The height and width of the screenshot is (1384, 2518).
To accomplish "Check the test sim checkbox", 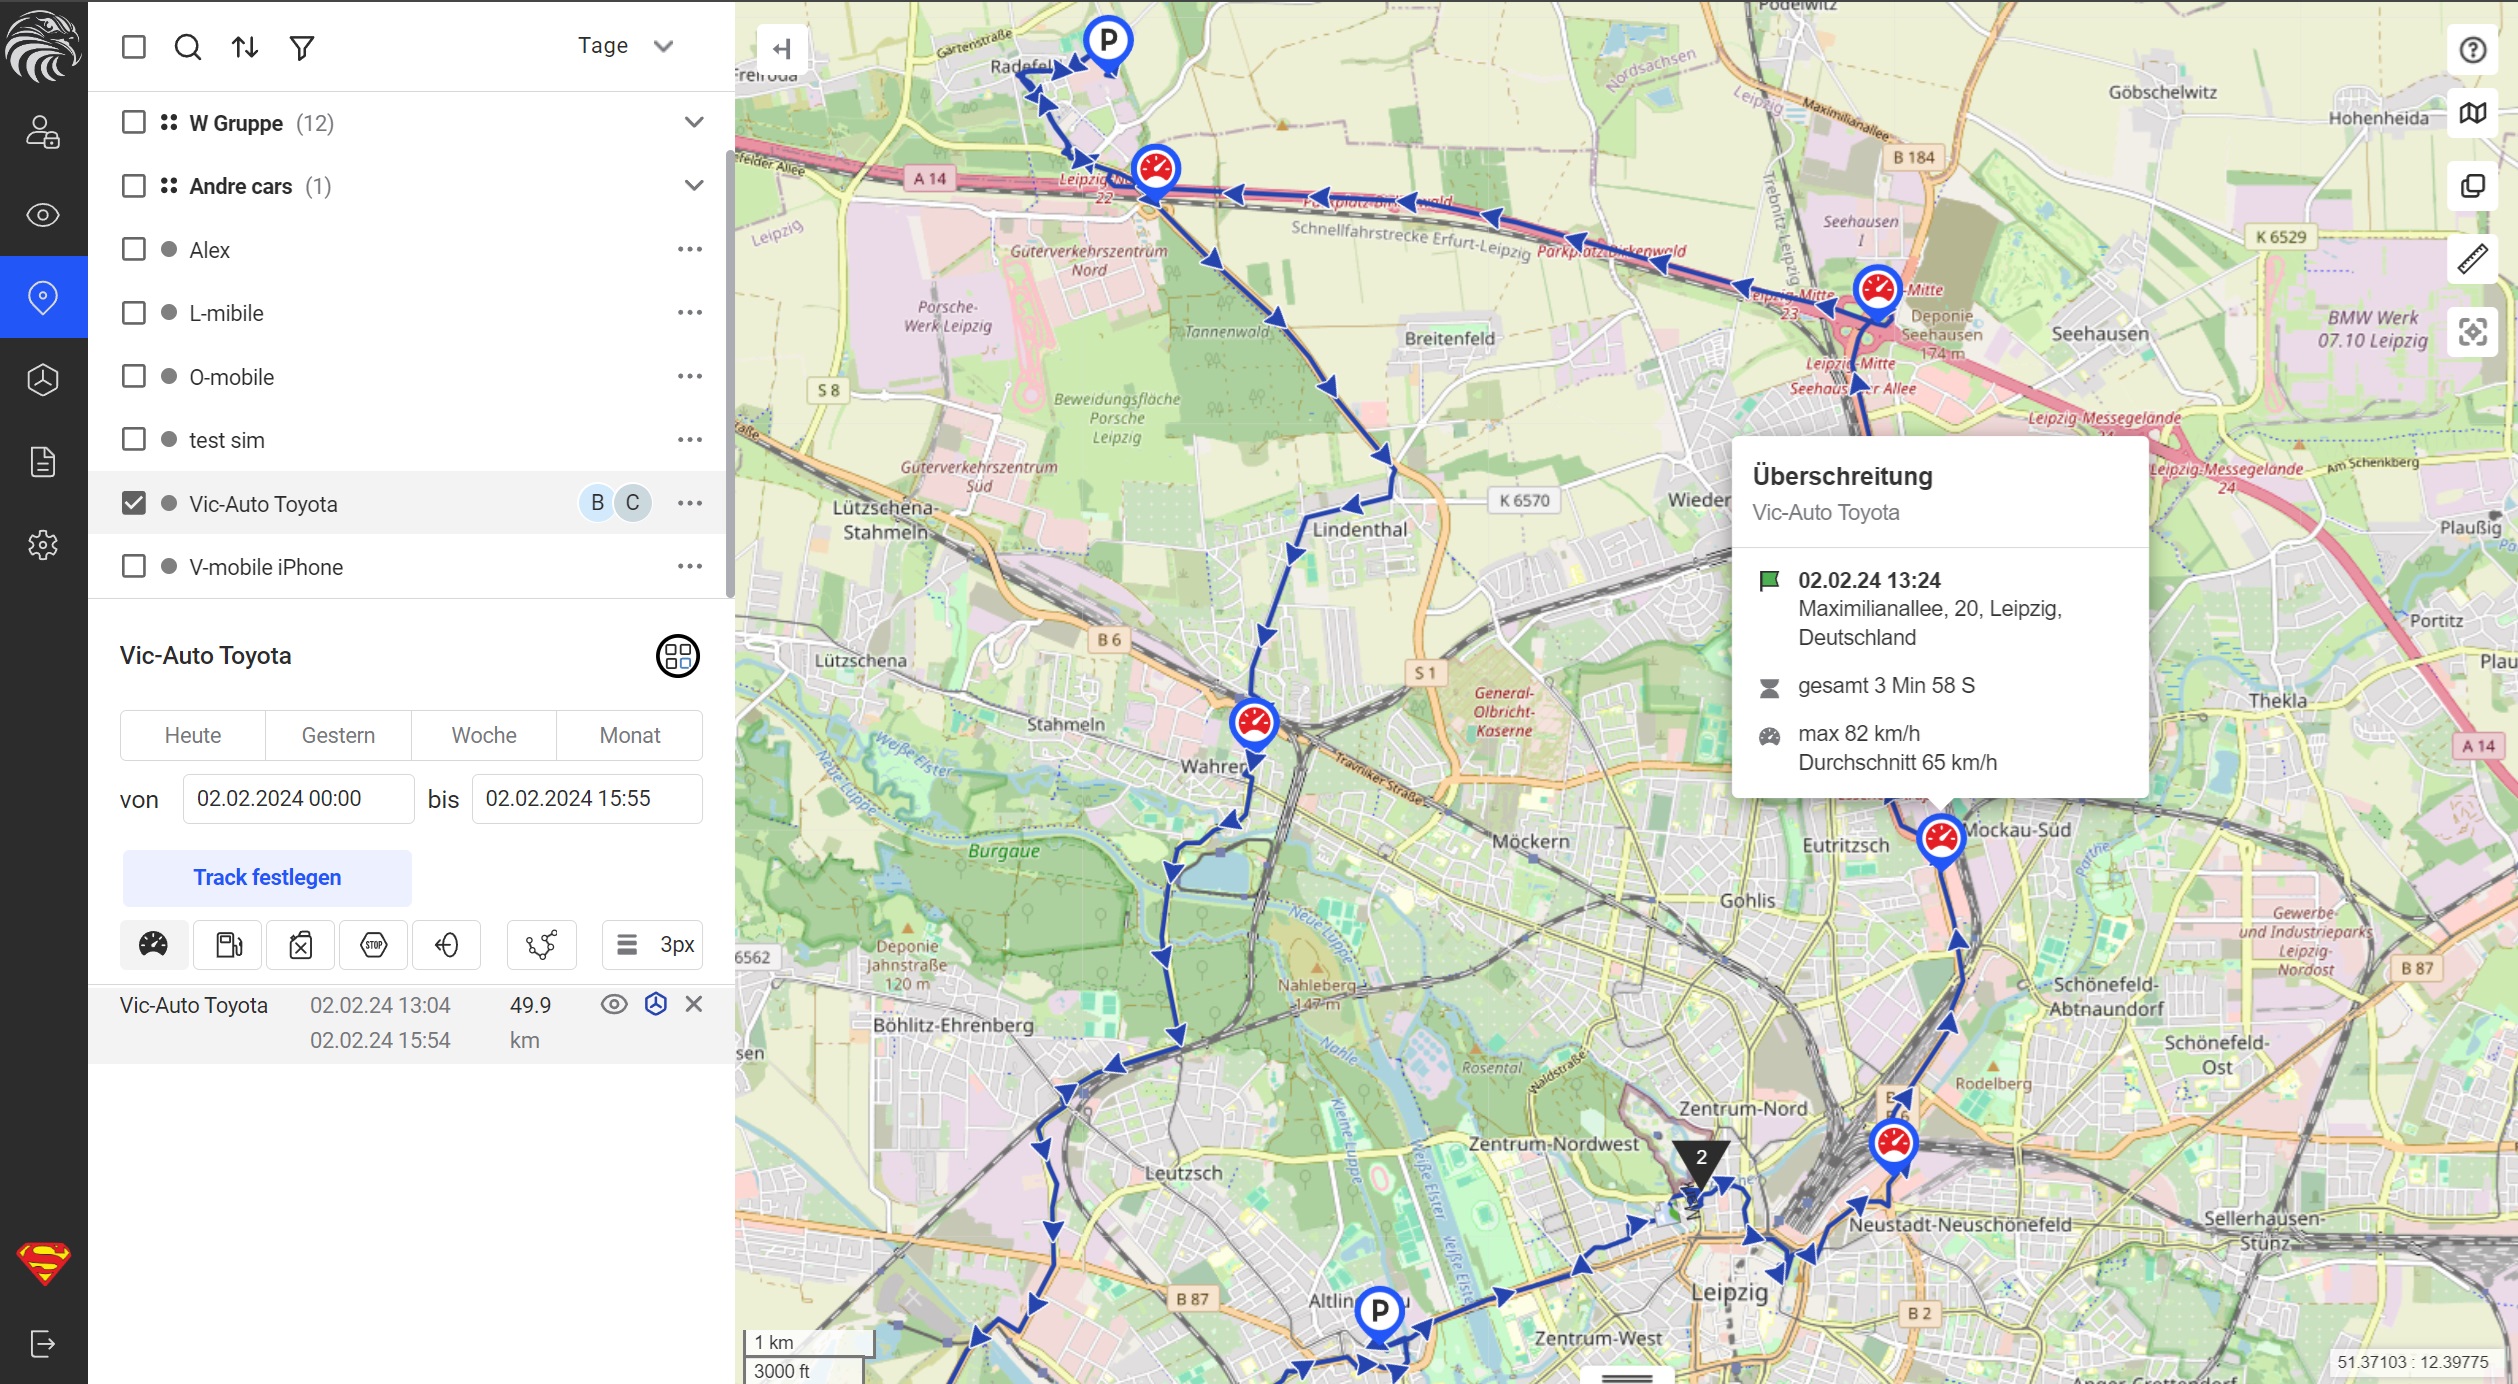I will (x=133, y=439).
